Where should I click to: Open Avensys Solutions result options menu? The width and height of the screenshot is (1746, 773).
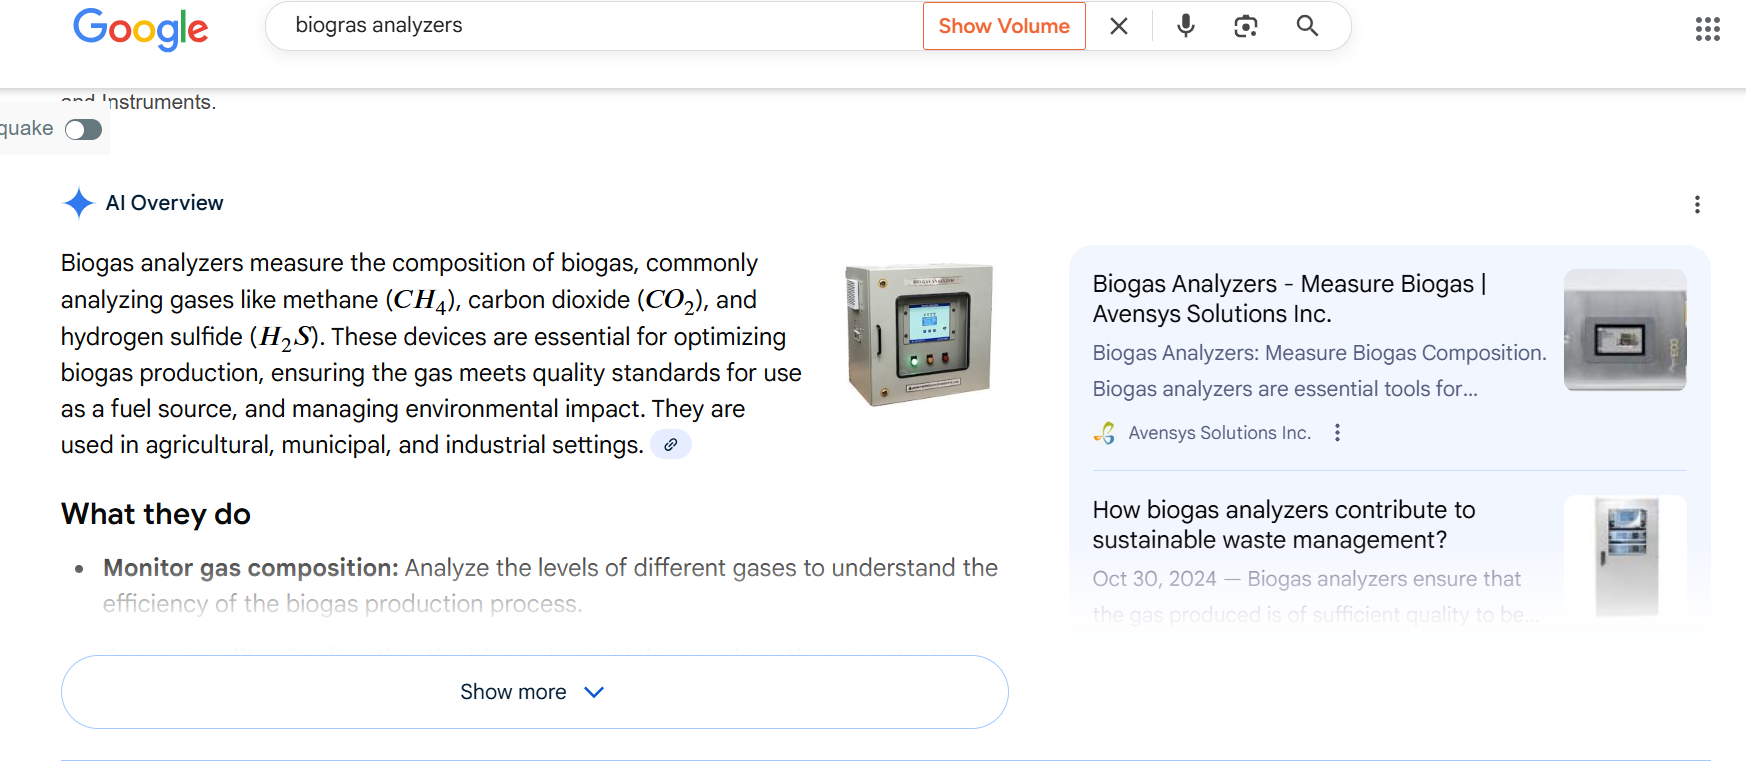1337,433
